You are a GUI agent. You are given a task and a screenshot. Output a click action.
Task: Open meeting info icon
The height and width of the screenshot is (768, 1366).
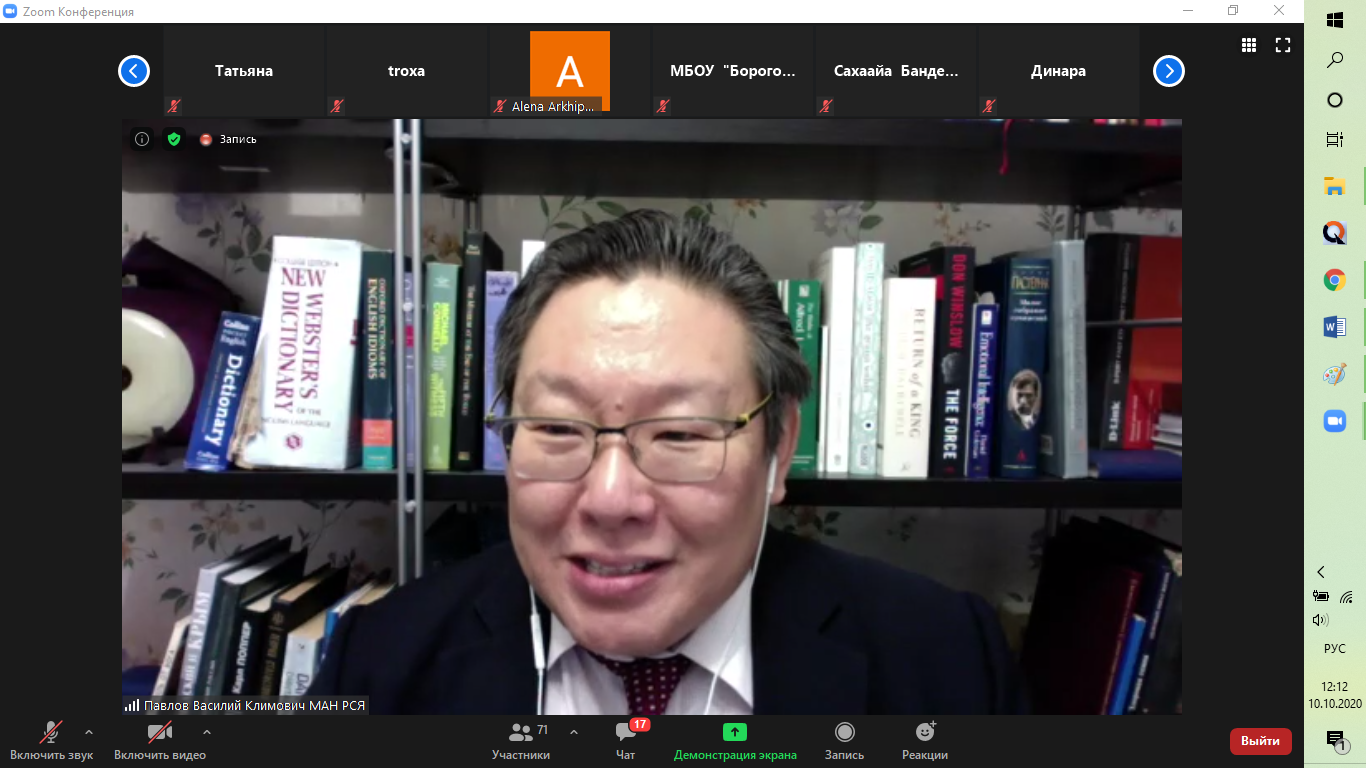tap(142, 139)
